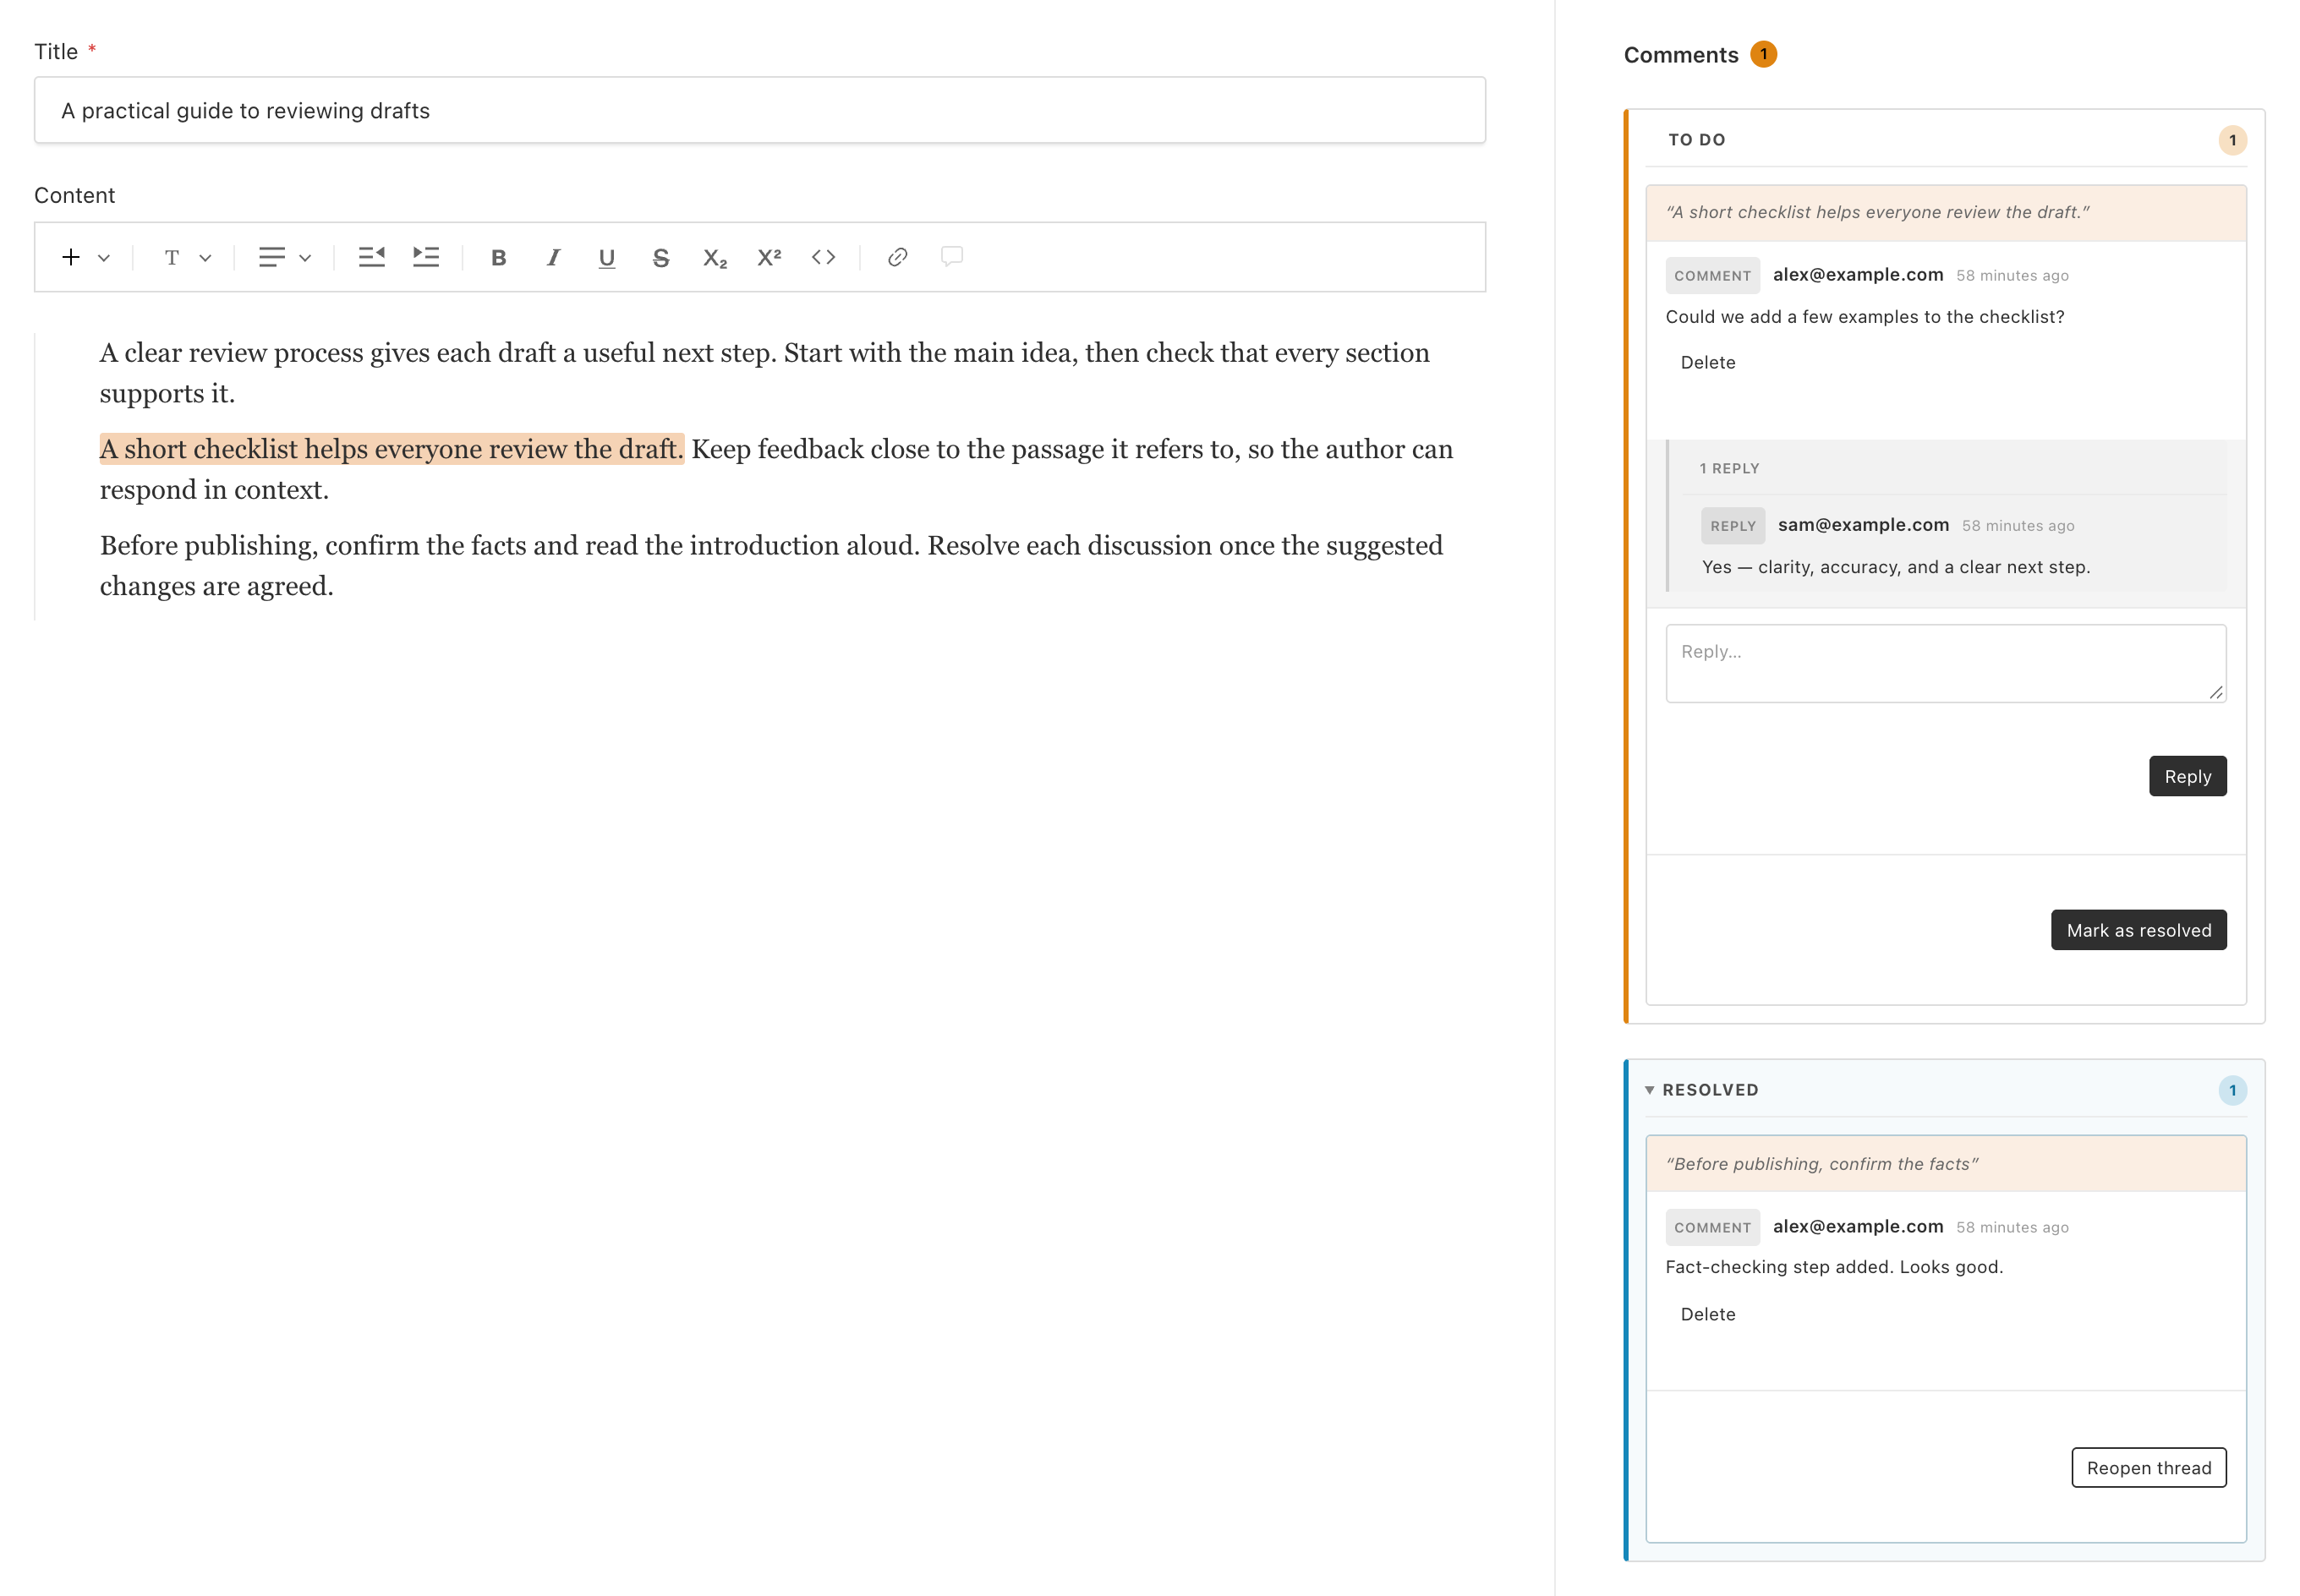2300x1596 pixels.
Task: Collapse the Resolved section triangle
Action: [x=1649, y=1090]
